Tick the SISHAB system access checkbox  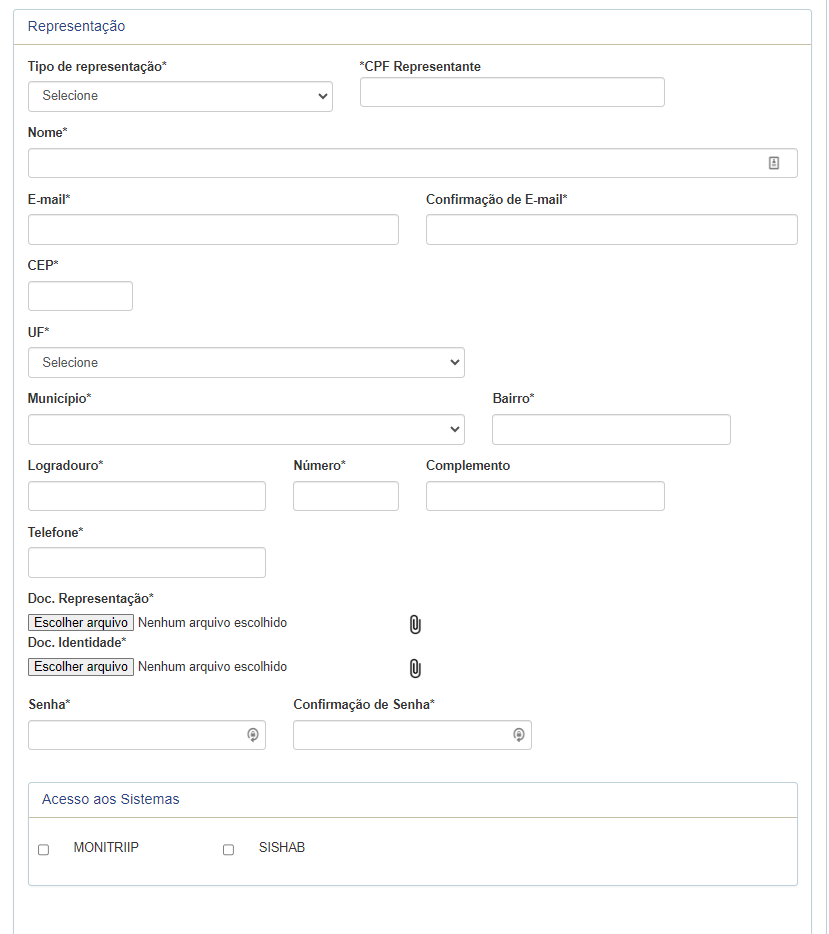pos(229,849)
